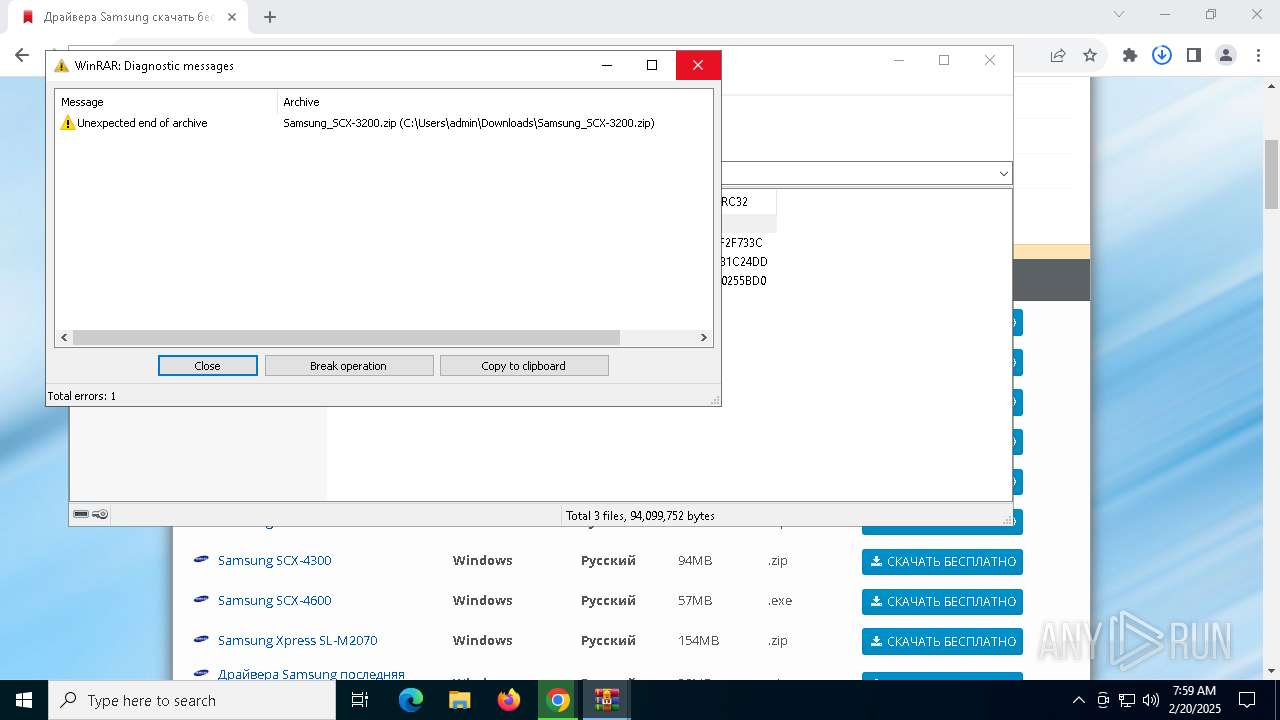Open the WinRAR address bar dropdown

pos(1004,173)
